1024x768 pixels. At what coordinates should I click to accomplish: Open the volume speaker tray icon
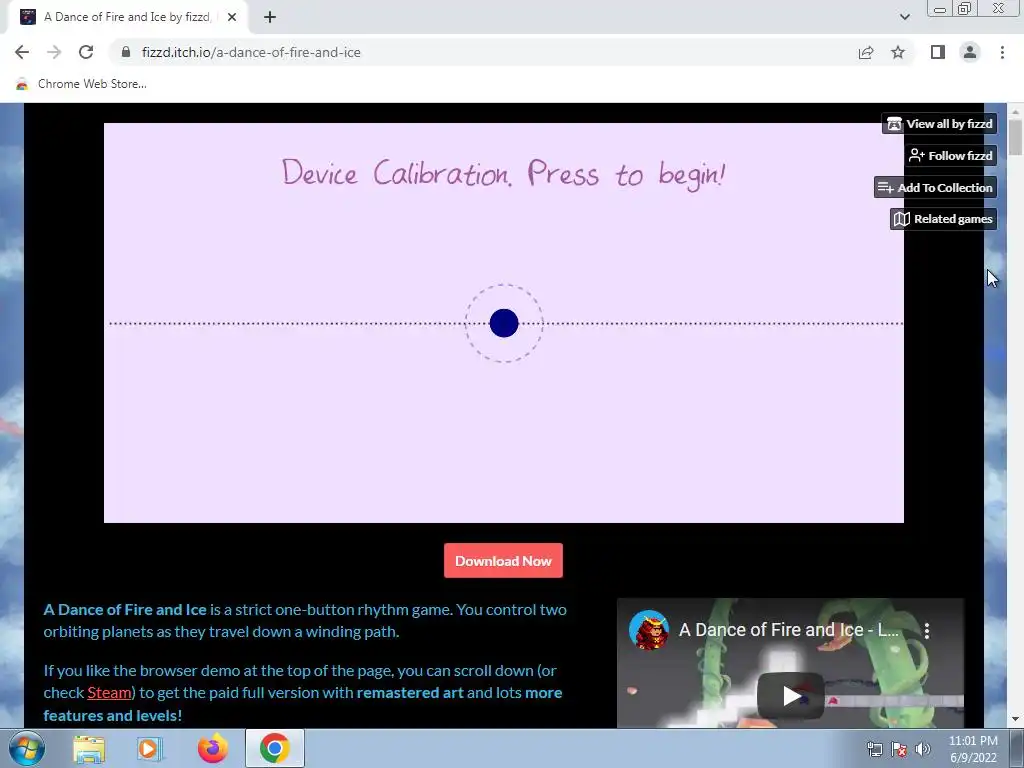pos(923,749)
